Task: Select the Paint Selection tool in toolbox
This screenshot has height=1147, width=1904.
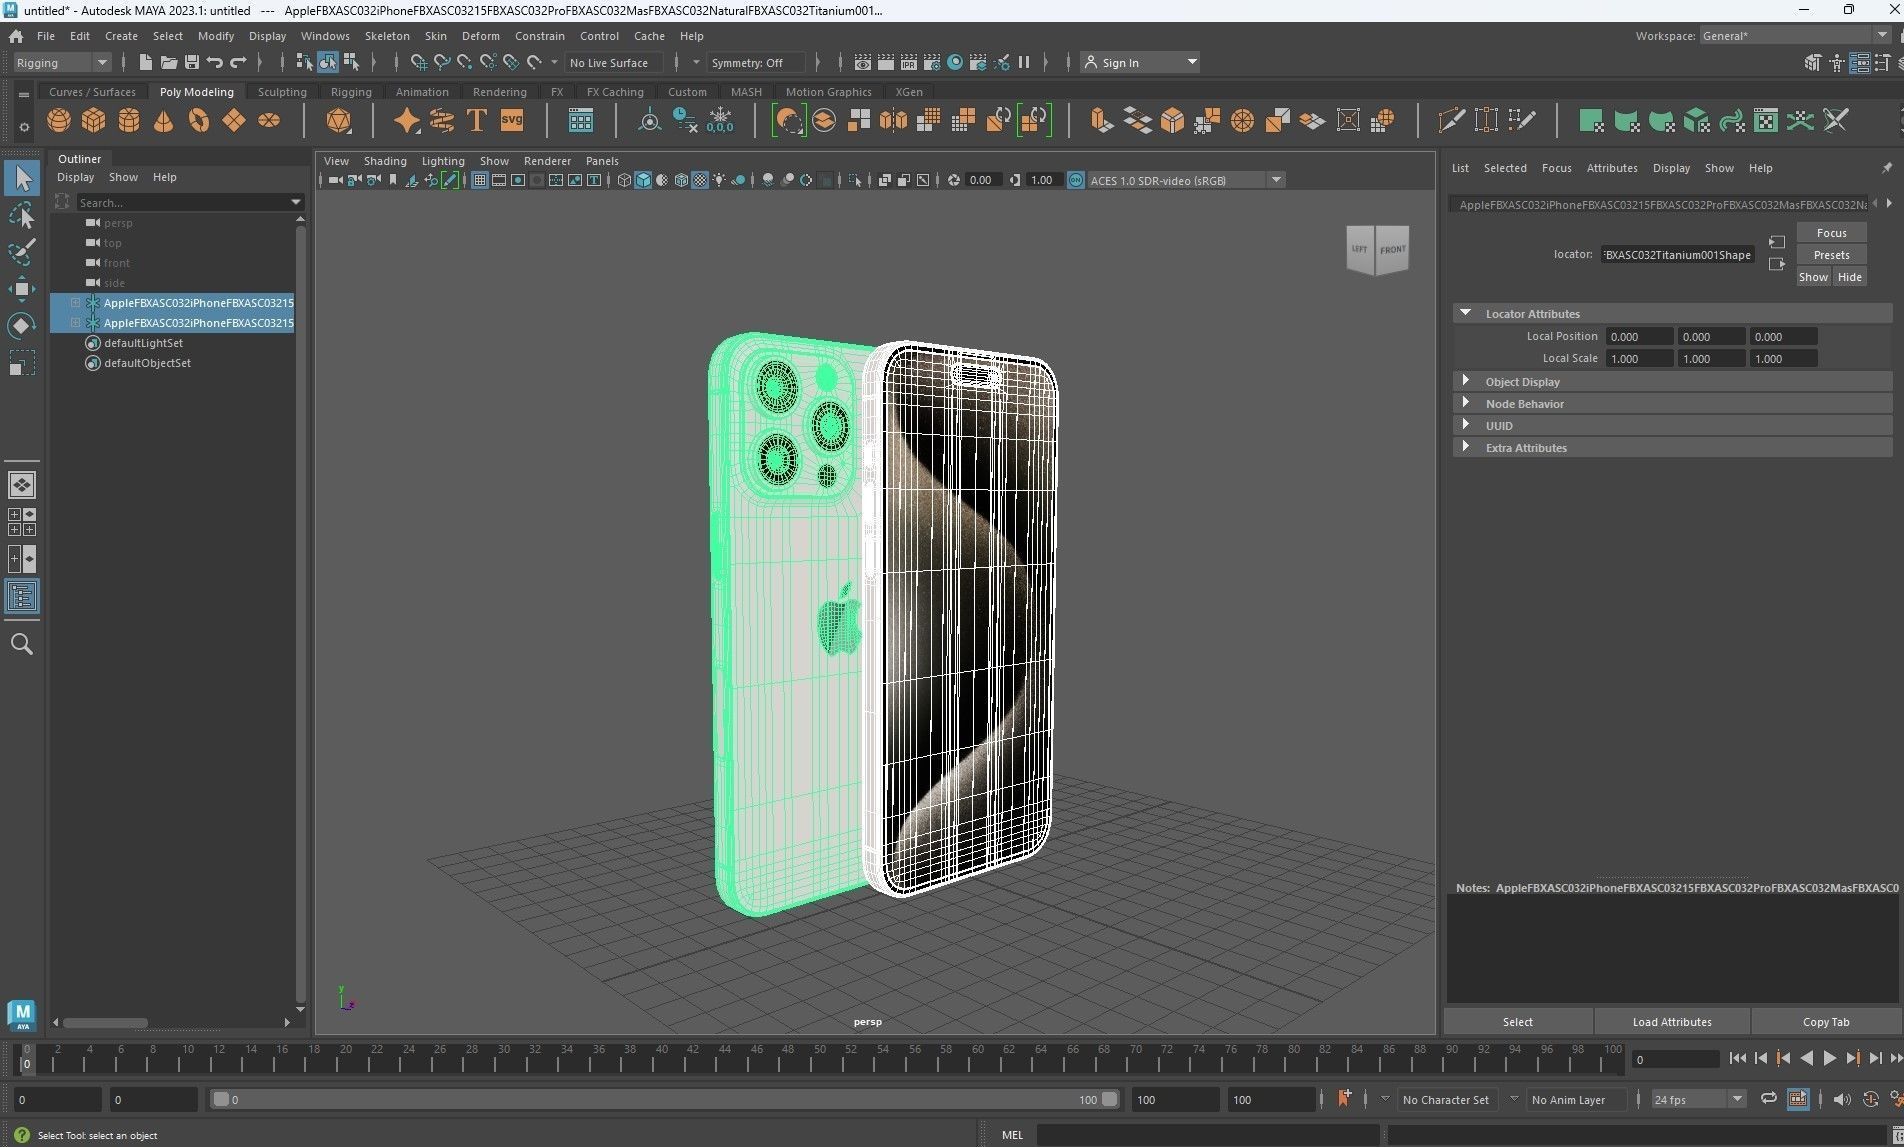Action: point(22,252)
